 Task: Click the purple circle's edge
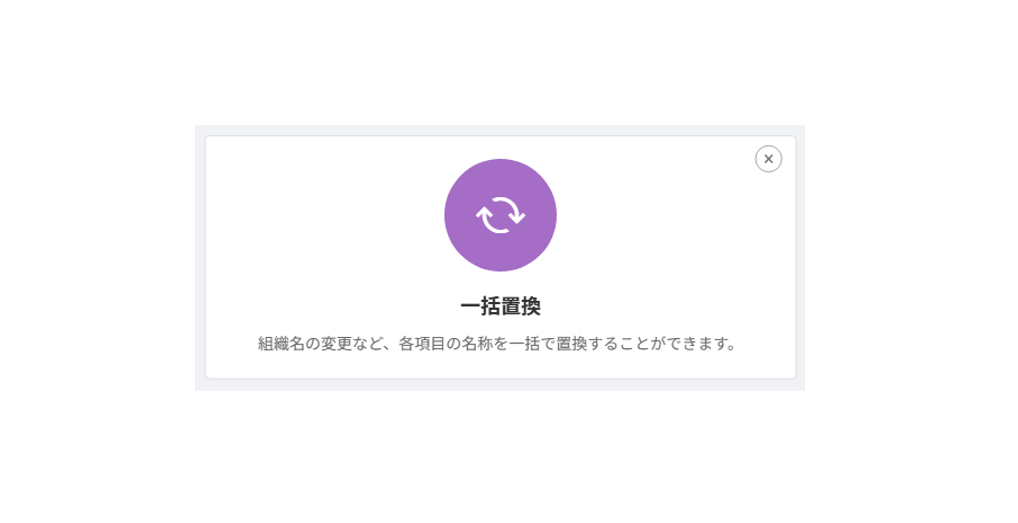447,215
